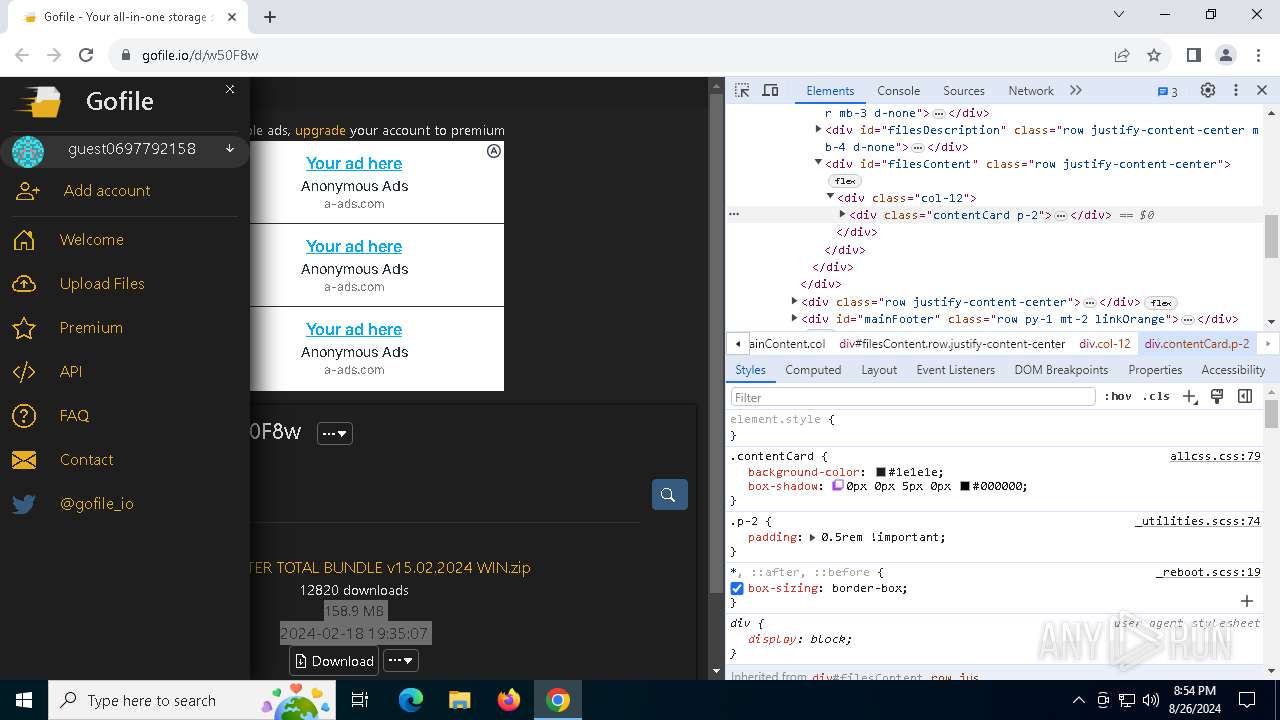Collapse the filesContent div node
The height and width of the screenshot is (720, 1280).
point(818,163)
